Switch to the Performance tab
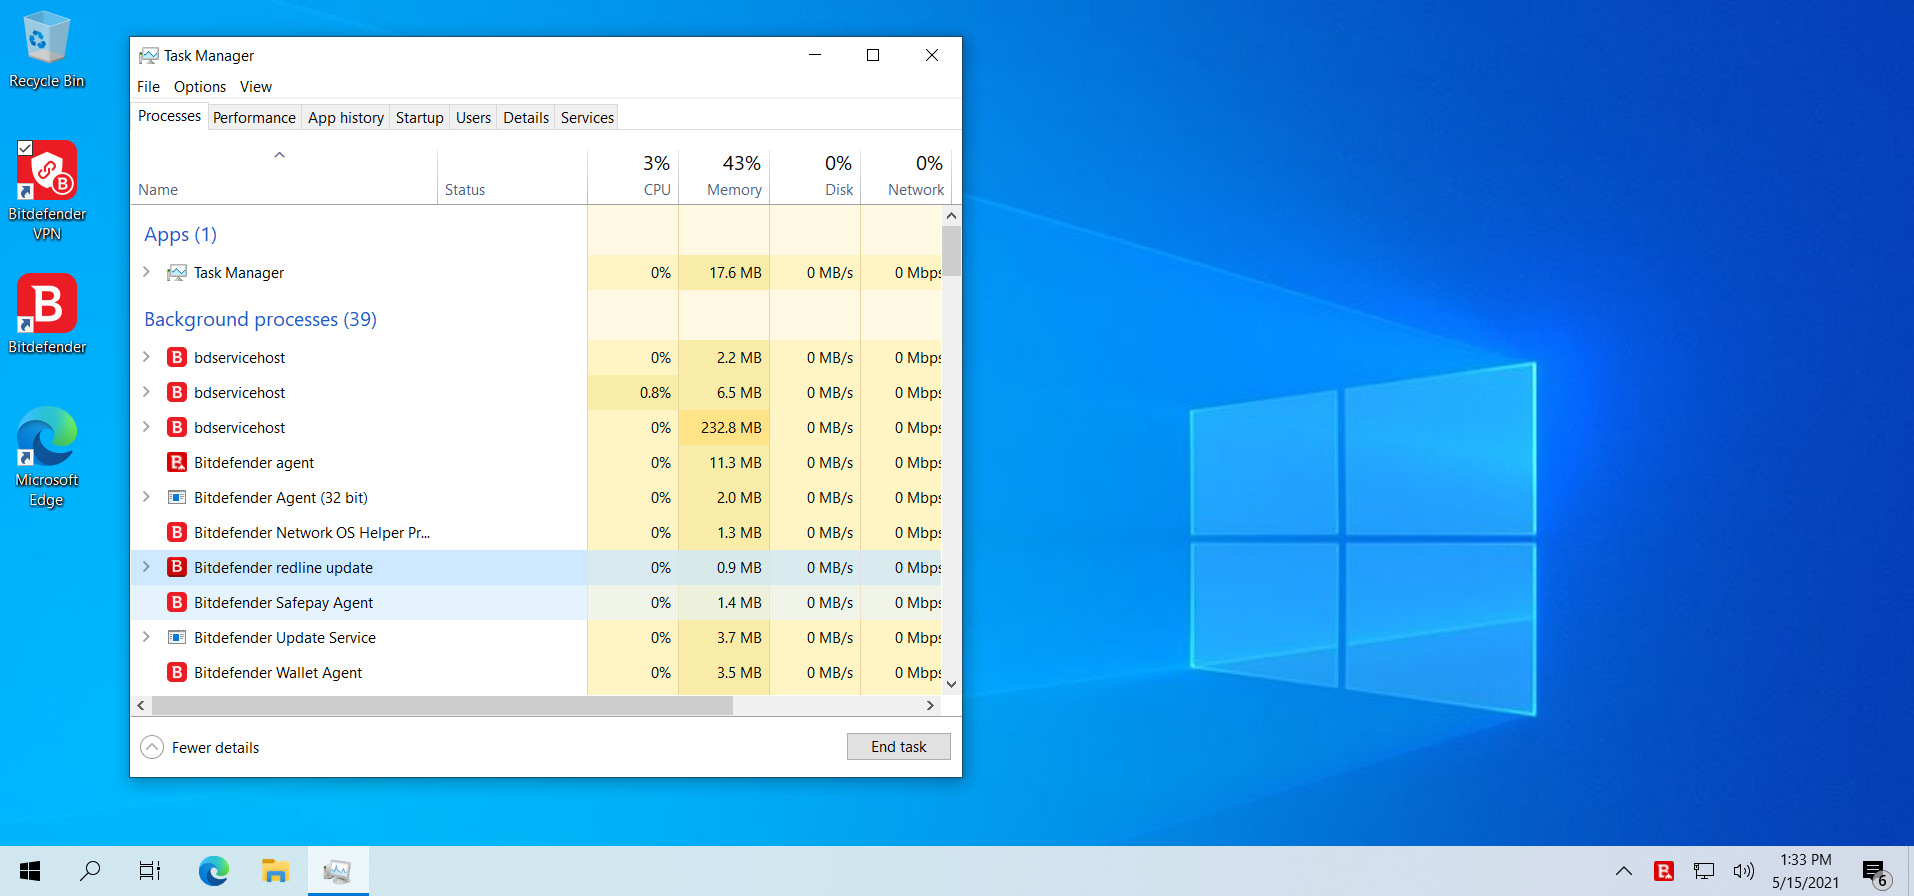The image size is (1914, 896). click(254, 118)
